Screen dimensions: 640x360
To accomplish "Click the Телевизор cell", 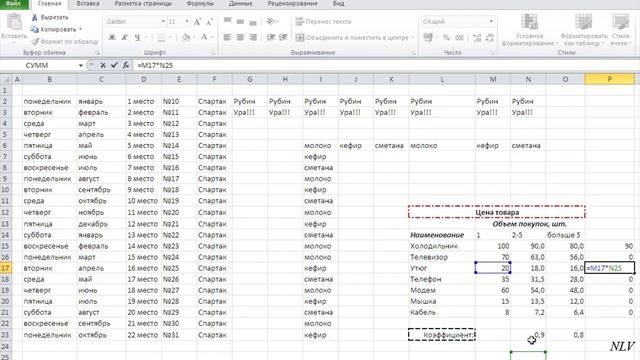I will (442, 257).
